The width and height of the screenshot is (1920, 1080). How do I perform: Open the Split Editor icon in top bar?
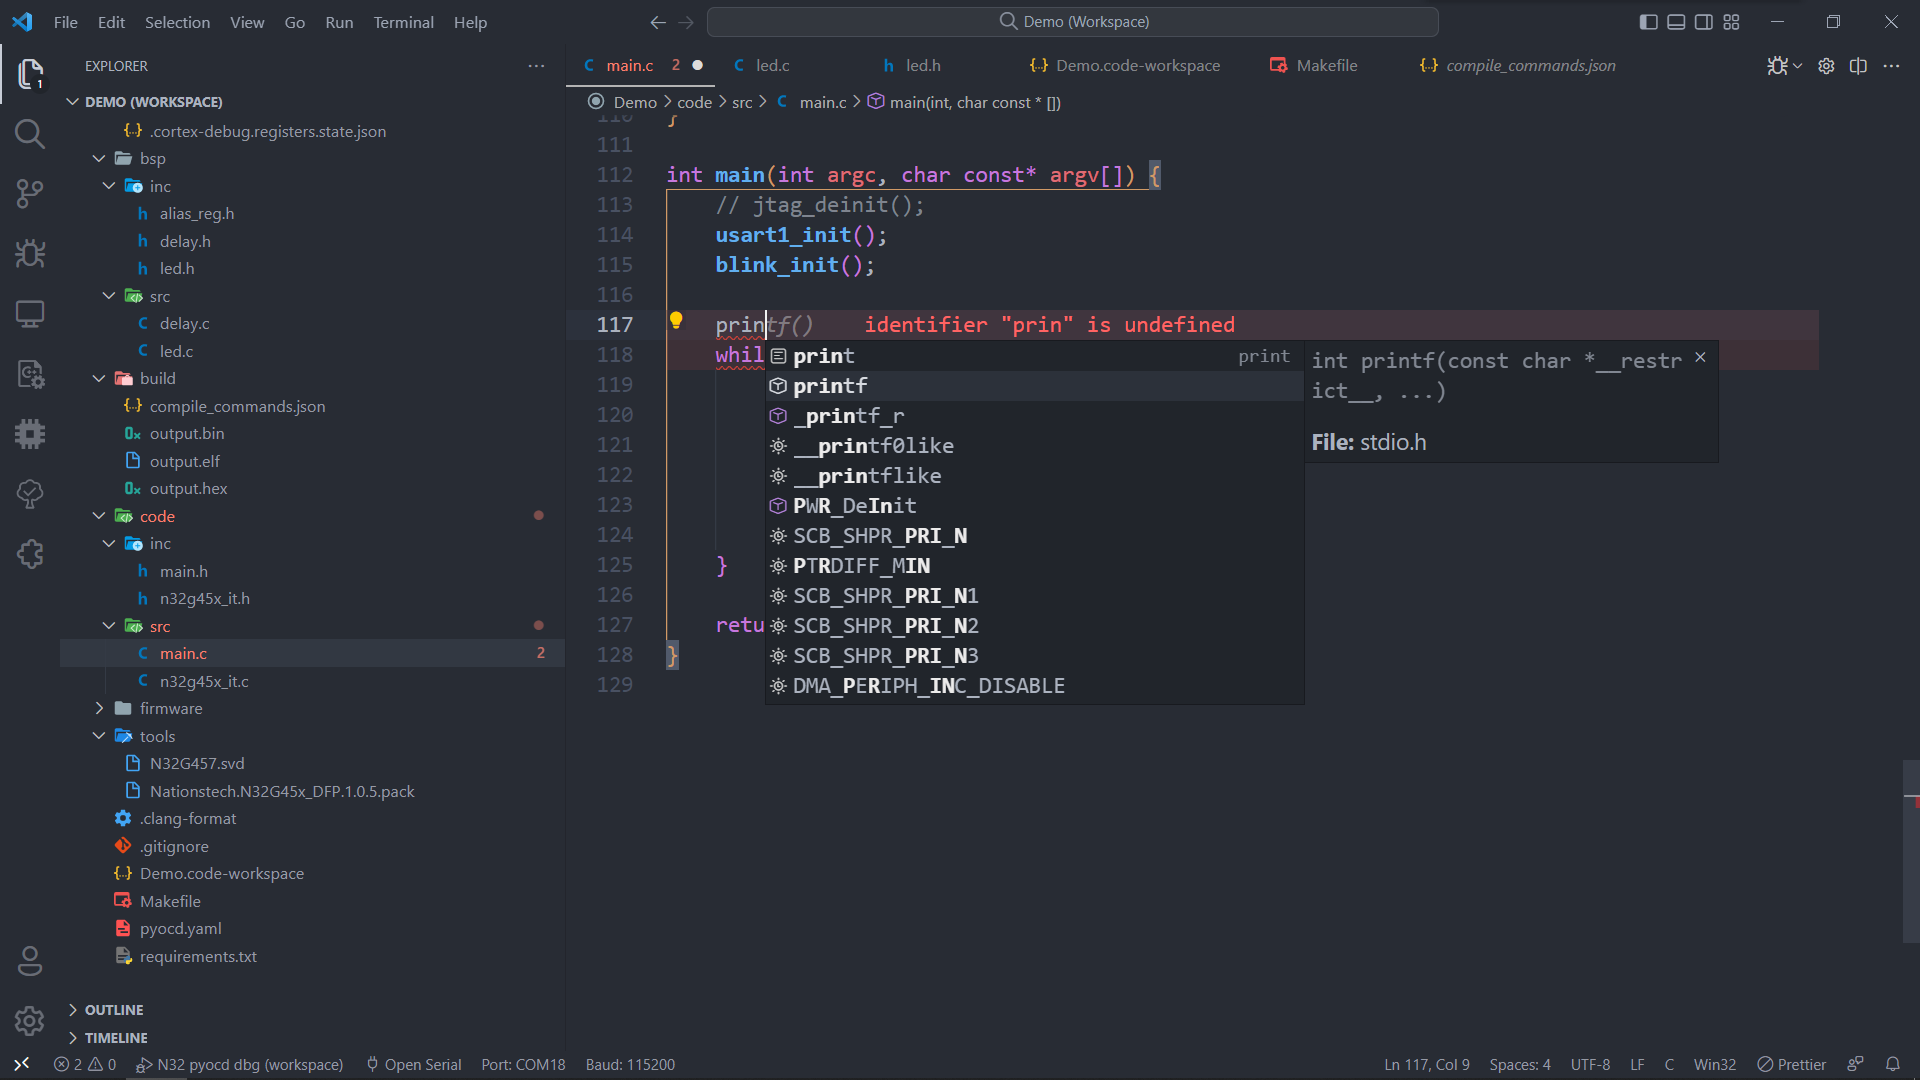click(1858, 65)
